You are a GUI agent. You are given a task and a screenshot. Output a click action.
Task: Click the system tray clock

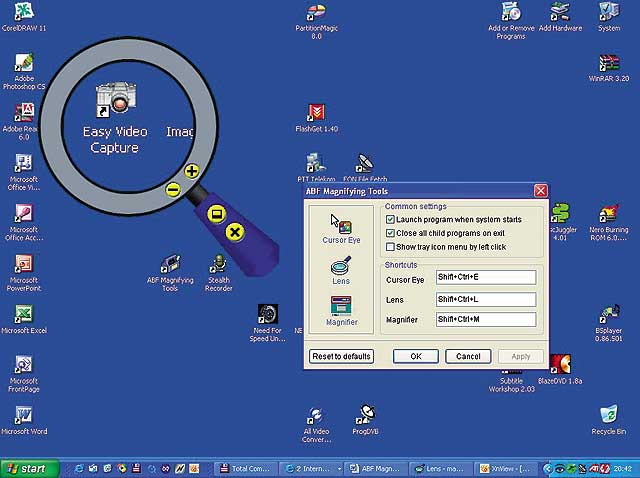click(624, 469)
